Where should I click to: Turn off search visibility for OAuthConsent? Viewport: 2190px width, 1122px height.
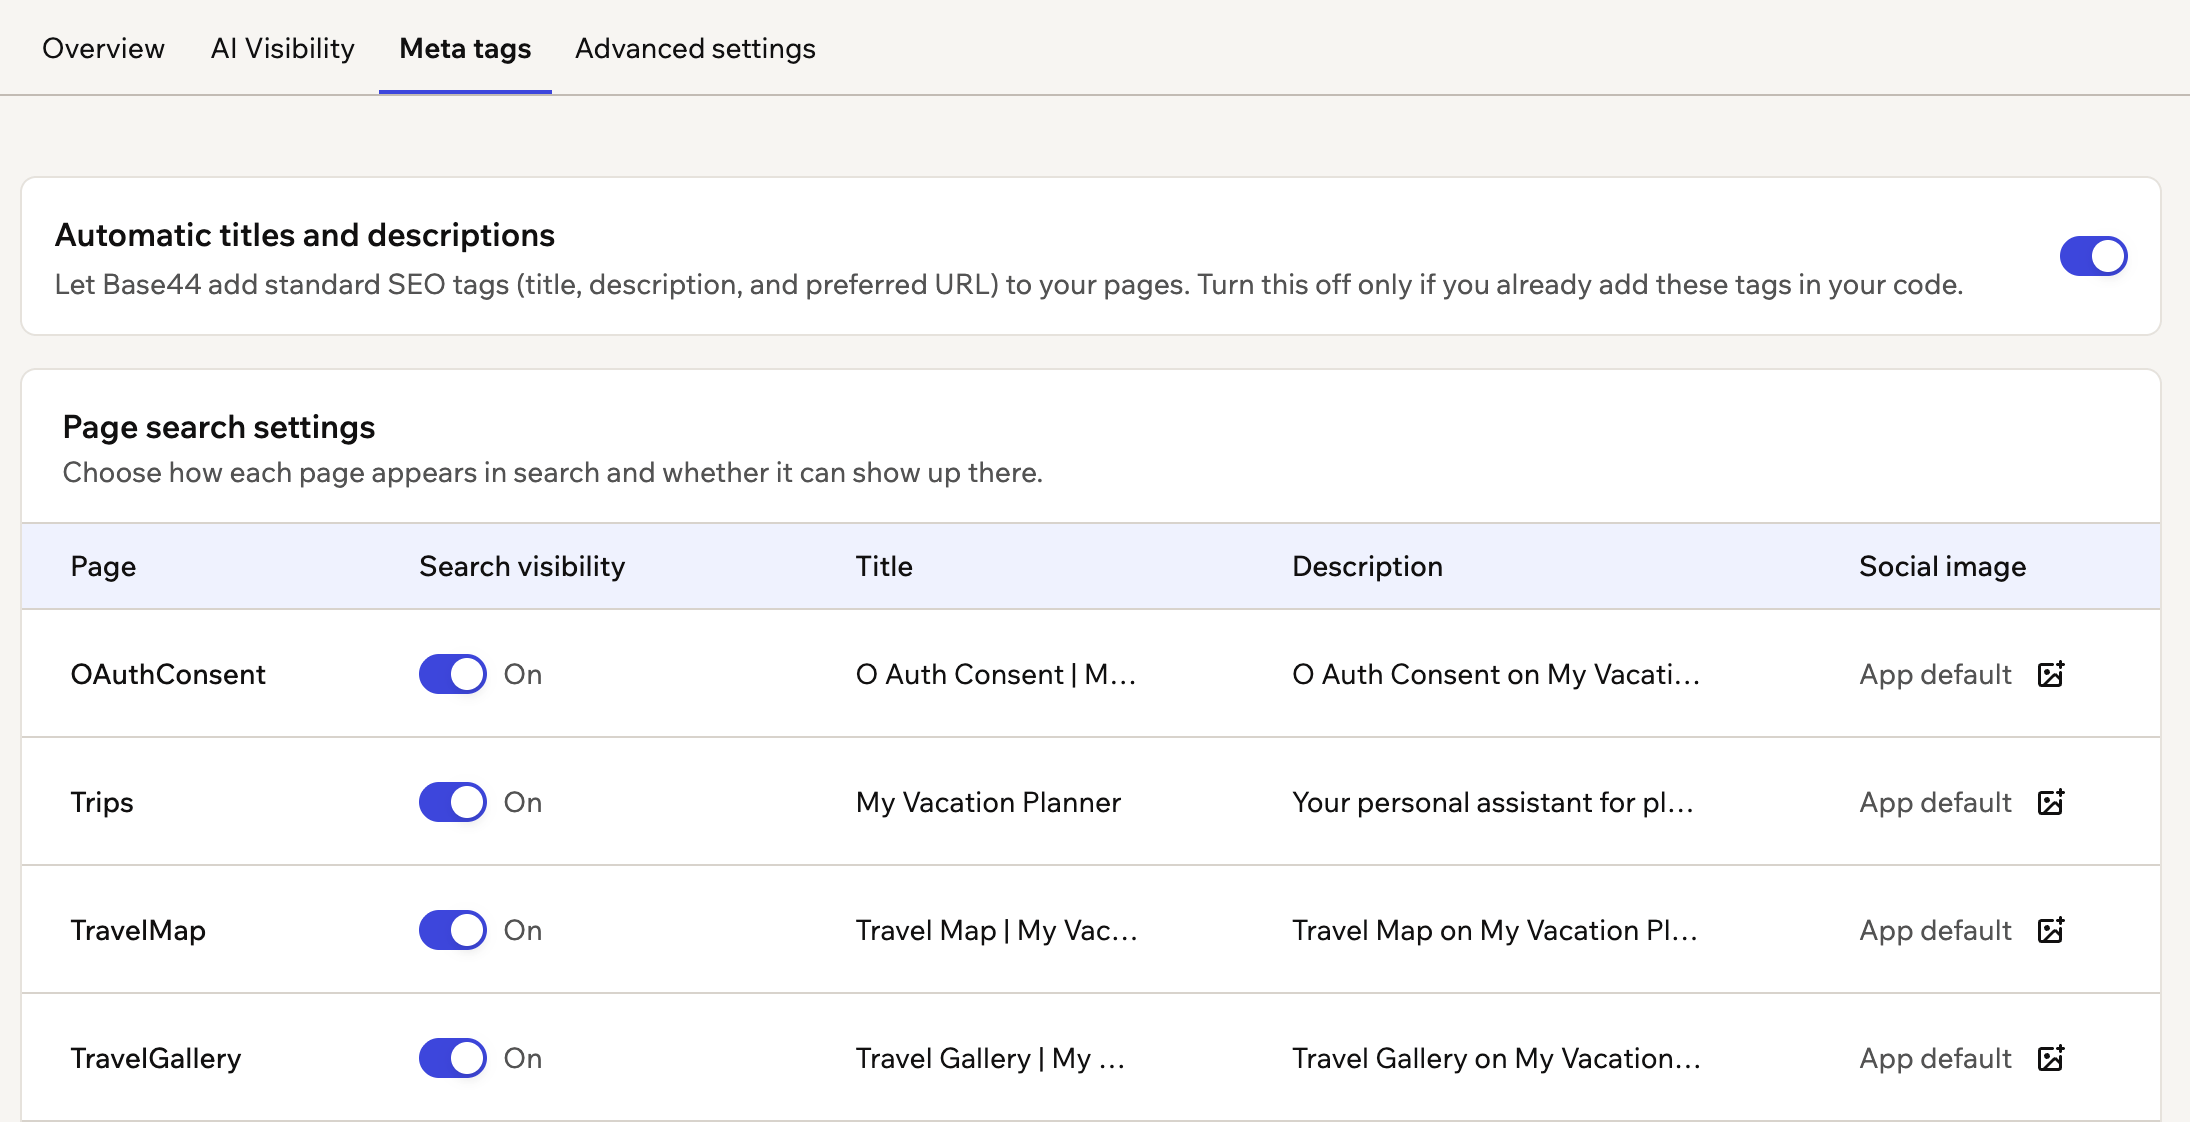point(453,674)
